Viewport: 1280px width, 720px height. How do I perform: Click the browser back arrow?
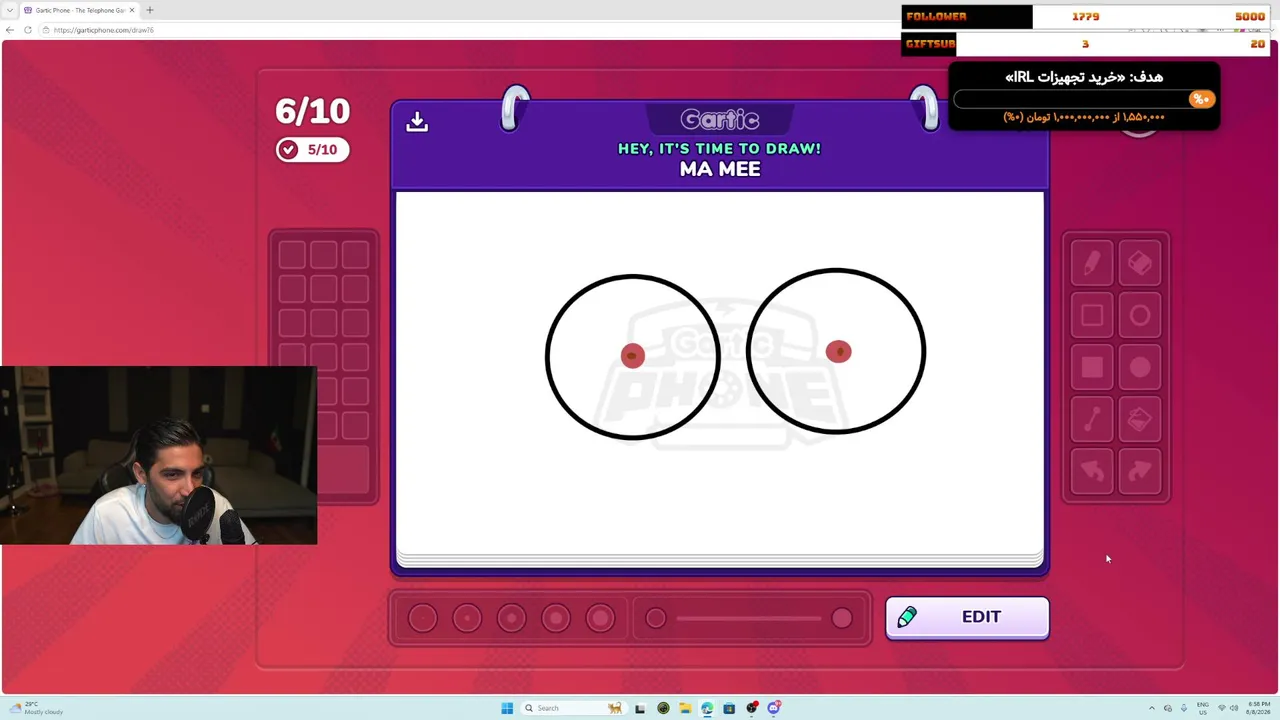pyautogui.click(x=10, y=30)
